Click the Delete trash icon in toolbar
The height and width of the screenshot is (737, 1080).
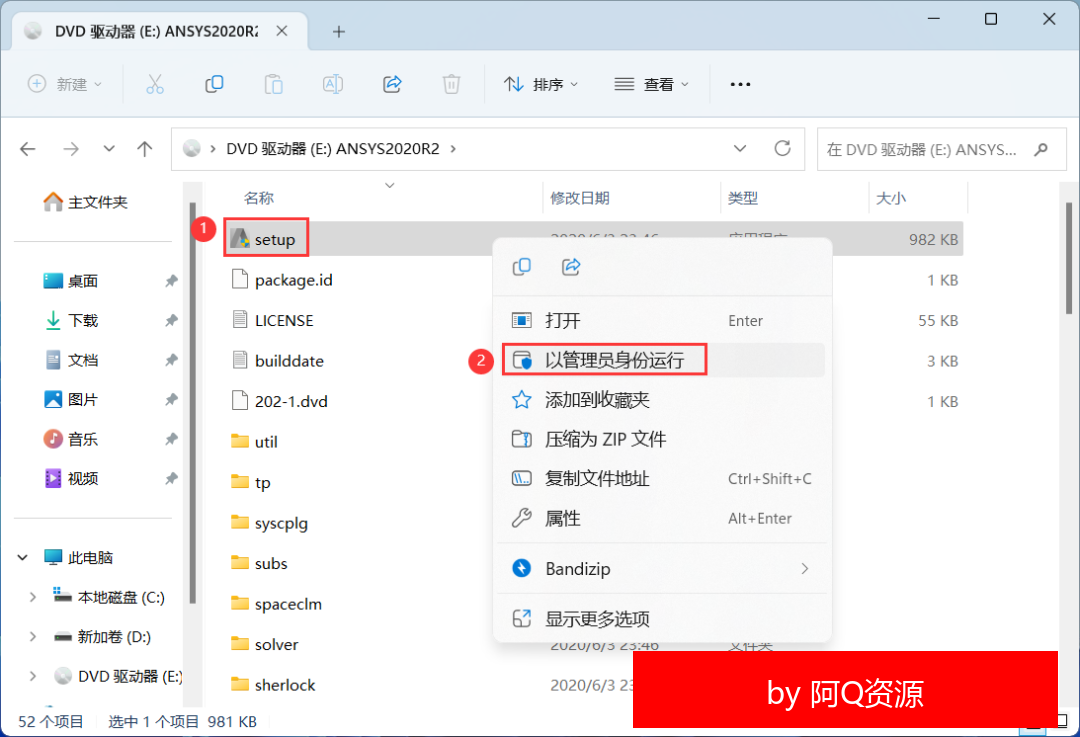[x=451, y=84]
